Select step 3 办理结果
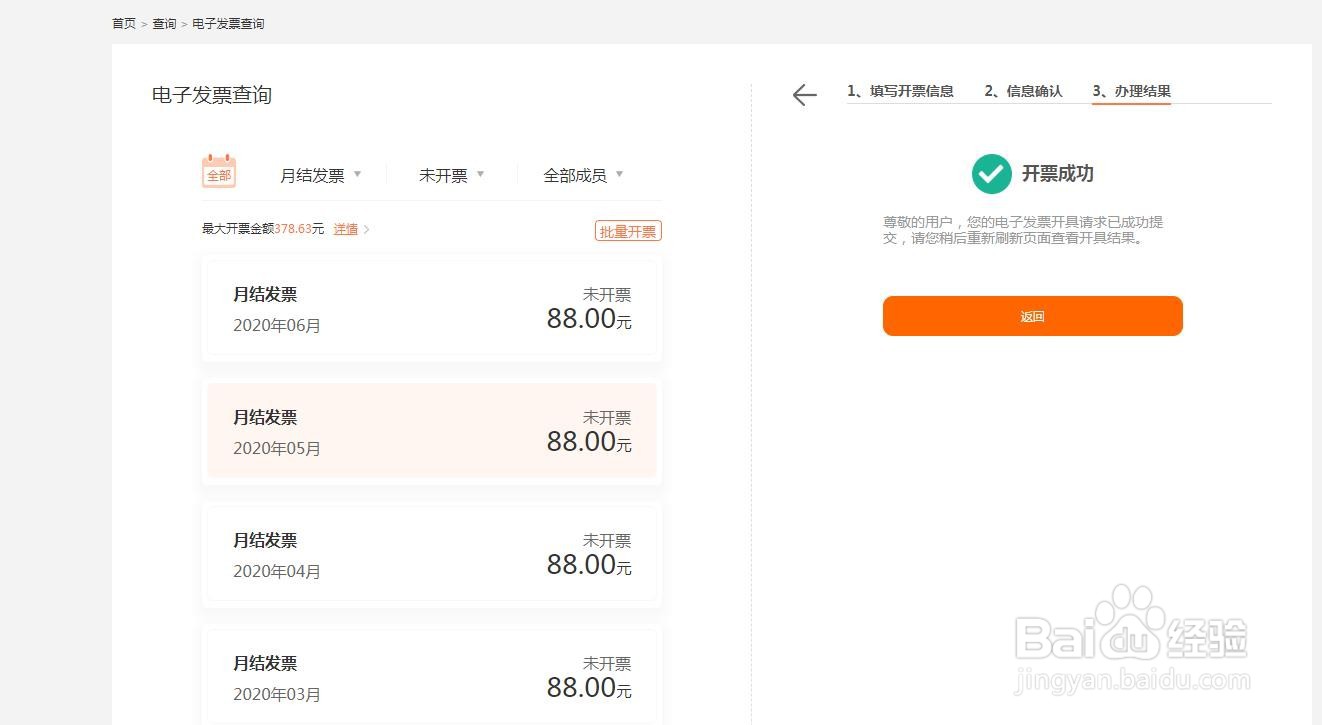Viewport: 1322px width, 725px height. [x=1130, y=90]
